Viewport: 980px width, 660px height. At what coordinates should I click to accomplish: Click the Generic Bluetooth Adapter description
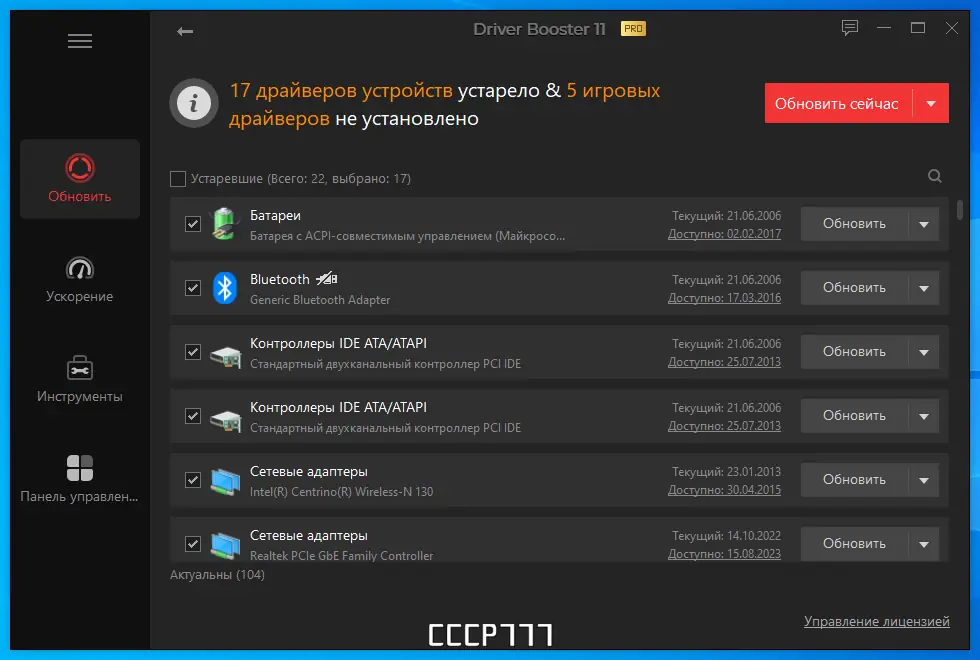pyautogui.click(x=320, y=300)
